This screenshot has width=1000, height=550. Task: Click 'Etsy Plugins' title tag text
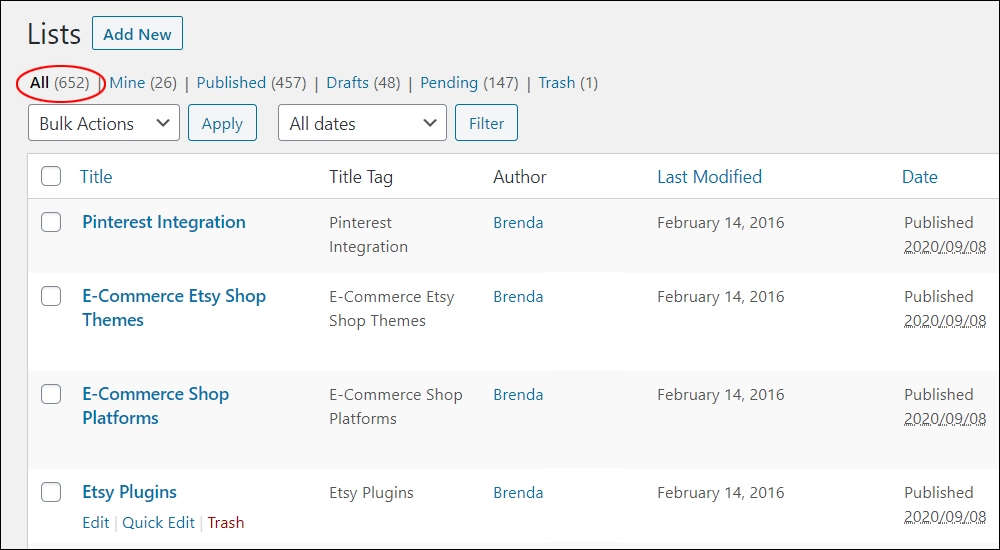[x=371, y=493]
